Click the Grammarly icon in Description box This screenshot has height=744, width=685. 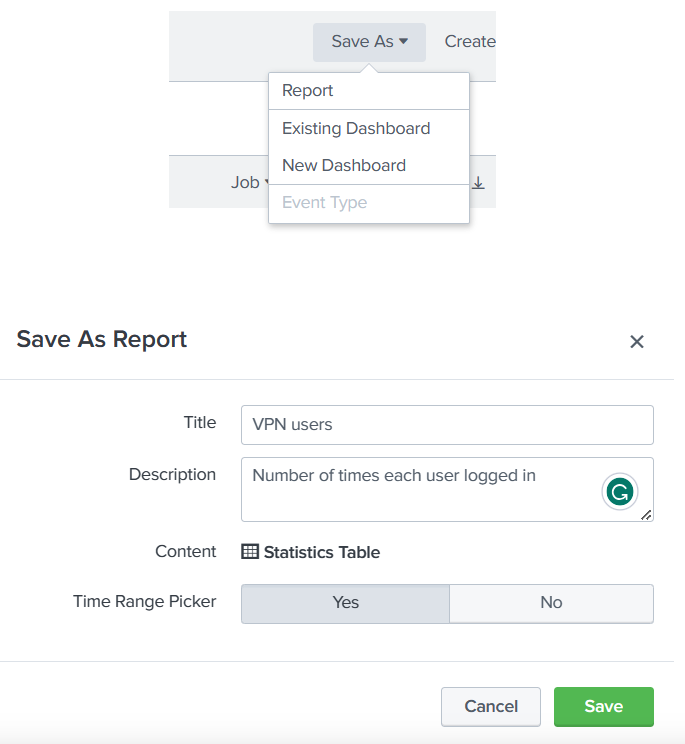[620, 491]
